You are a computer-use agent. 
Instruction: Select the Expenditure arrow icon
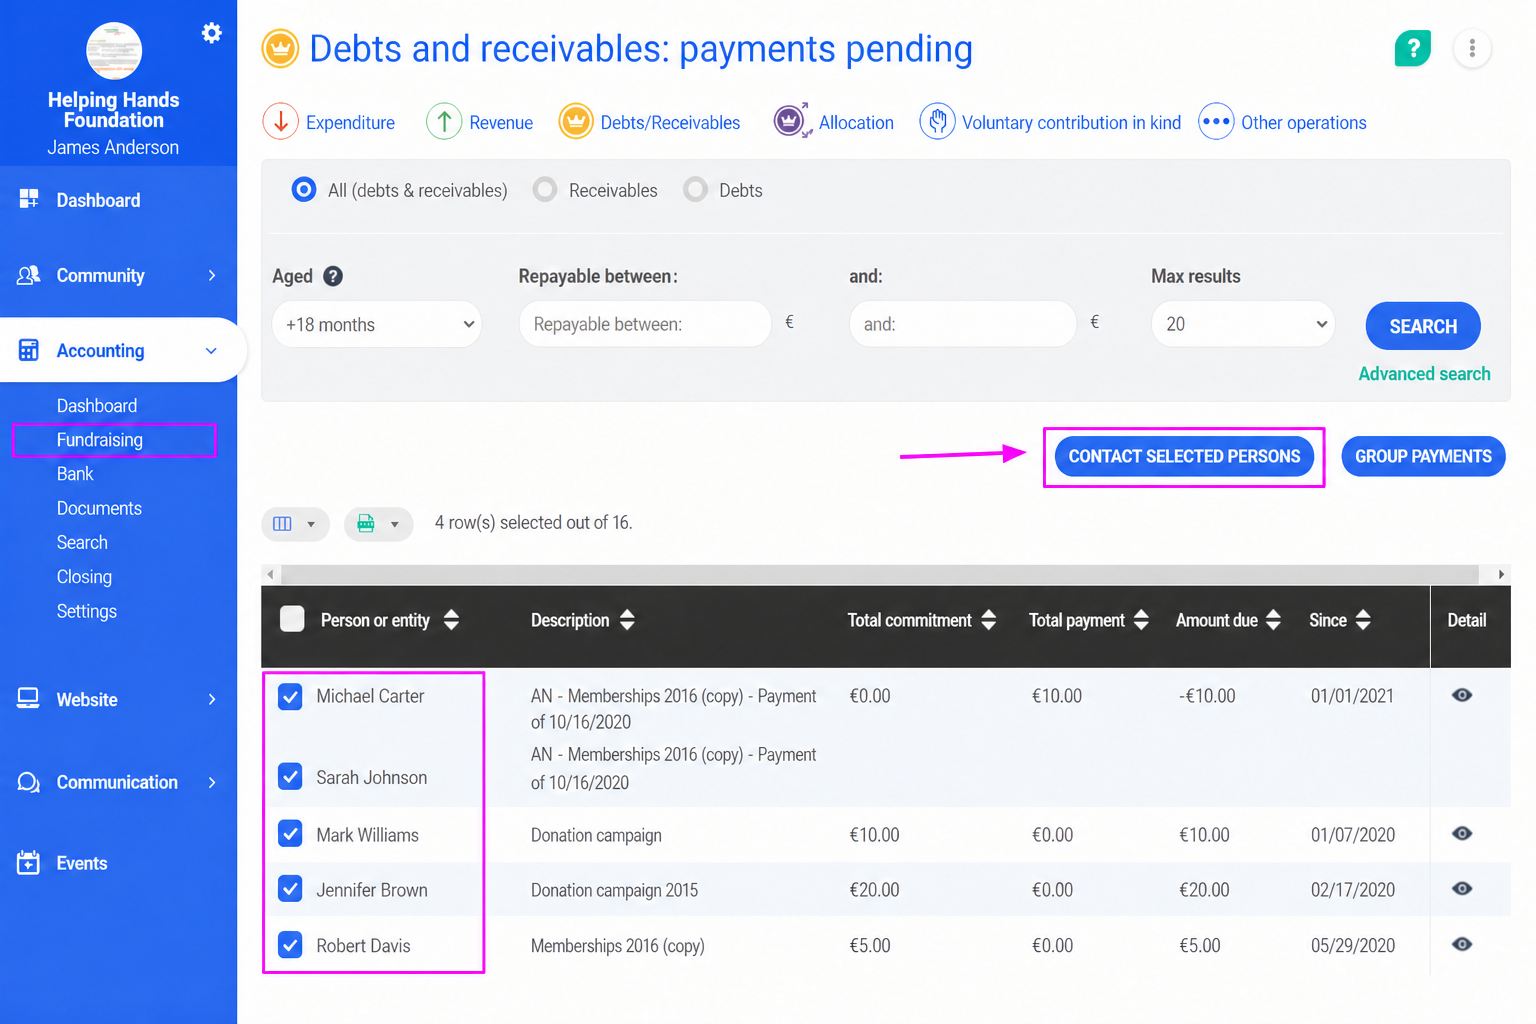tap(281, 122)
